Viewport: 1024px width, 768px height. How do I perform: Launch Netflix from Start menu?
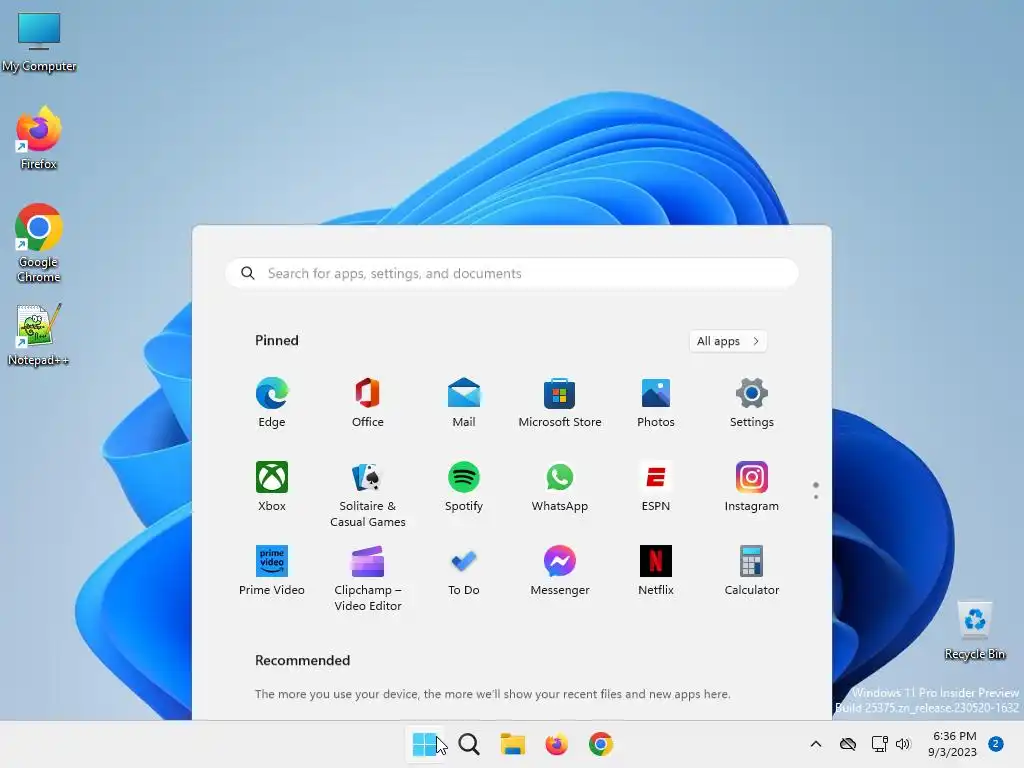click(656, 569)
